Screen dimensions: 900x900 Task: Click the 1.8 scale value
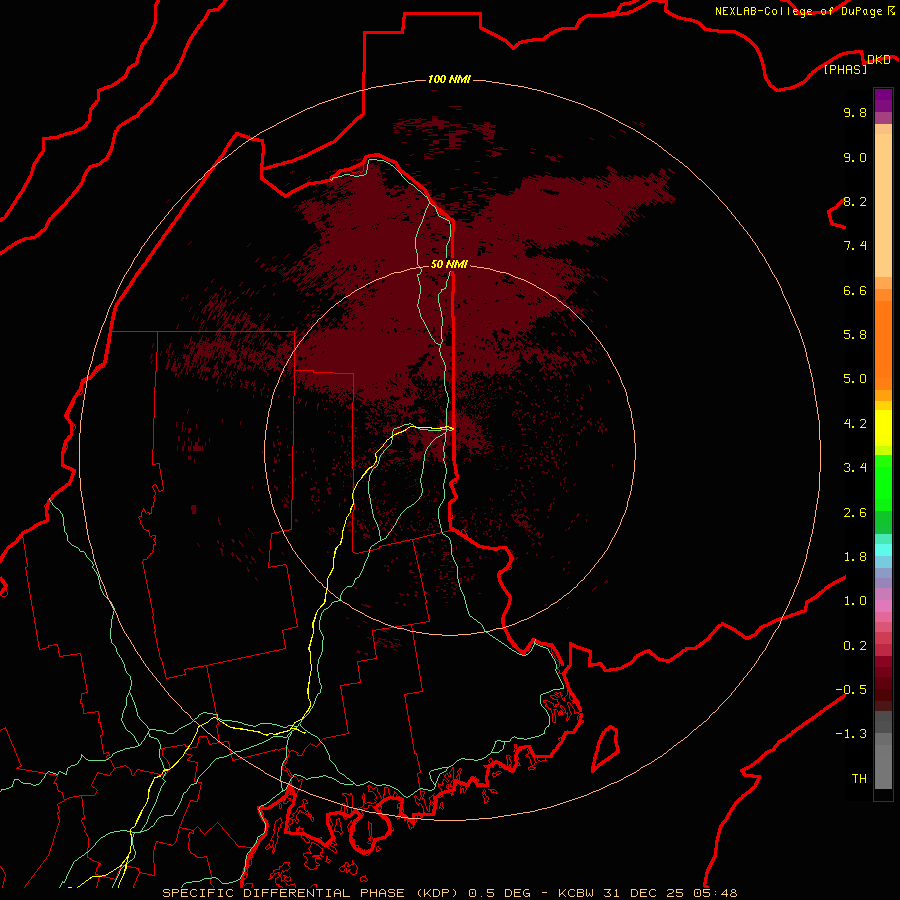click(855, 557)
